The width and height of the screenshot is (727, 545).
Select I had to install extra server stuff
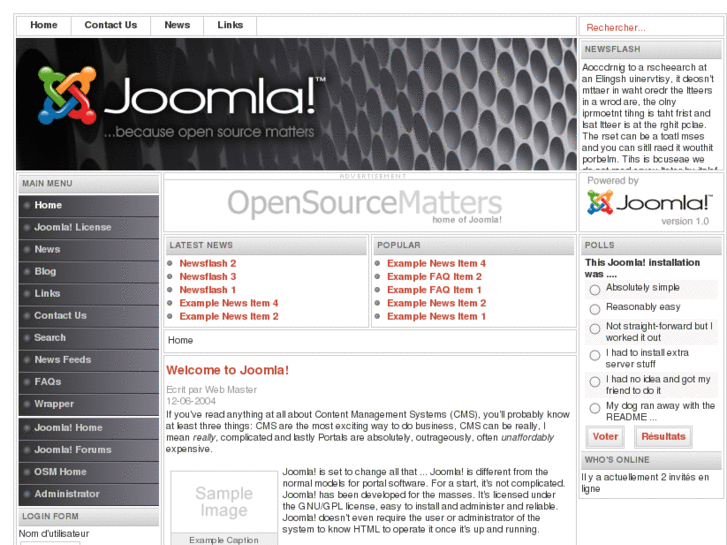(x=595, y=355)
